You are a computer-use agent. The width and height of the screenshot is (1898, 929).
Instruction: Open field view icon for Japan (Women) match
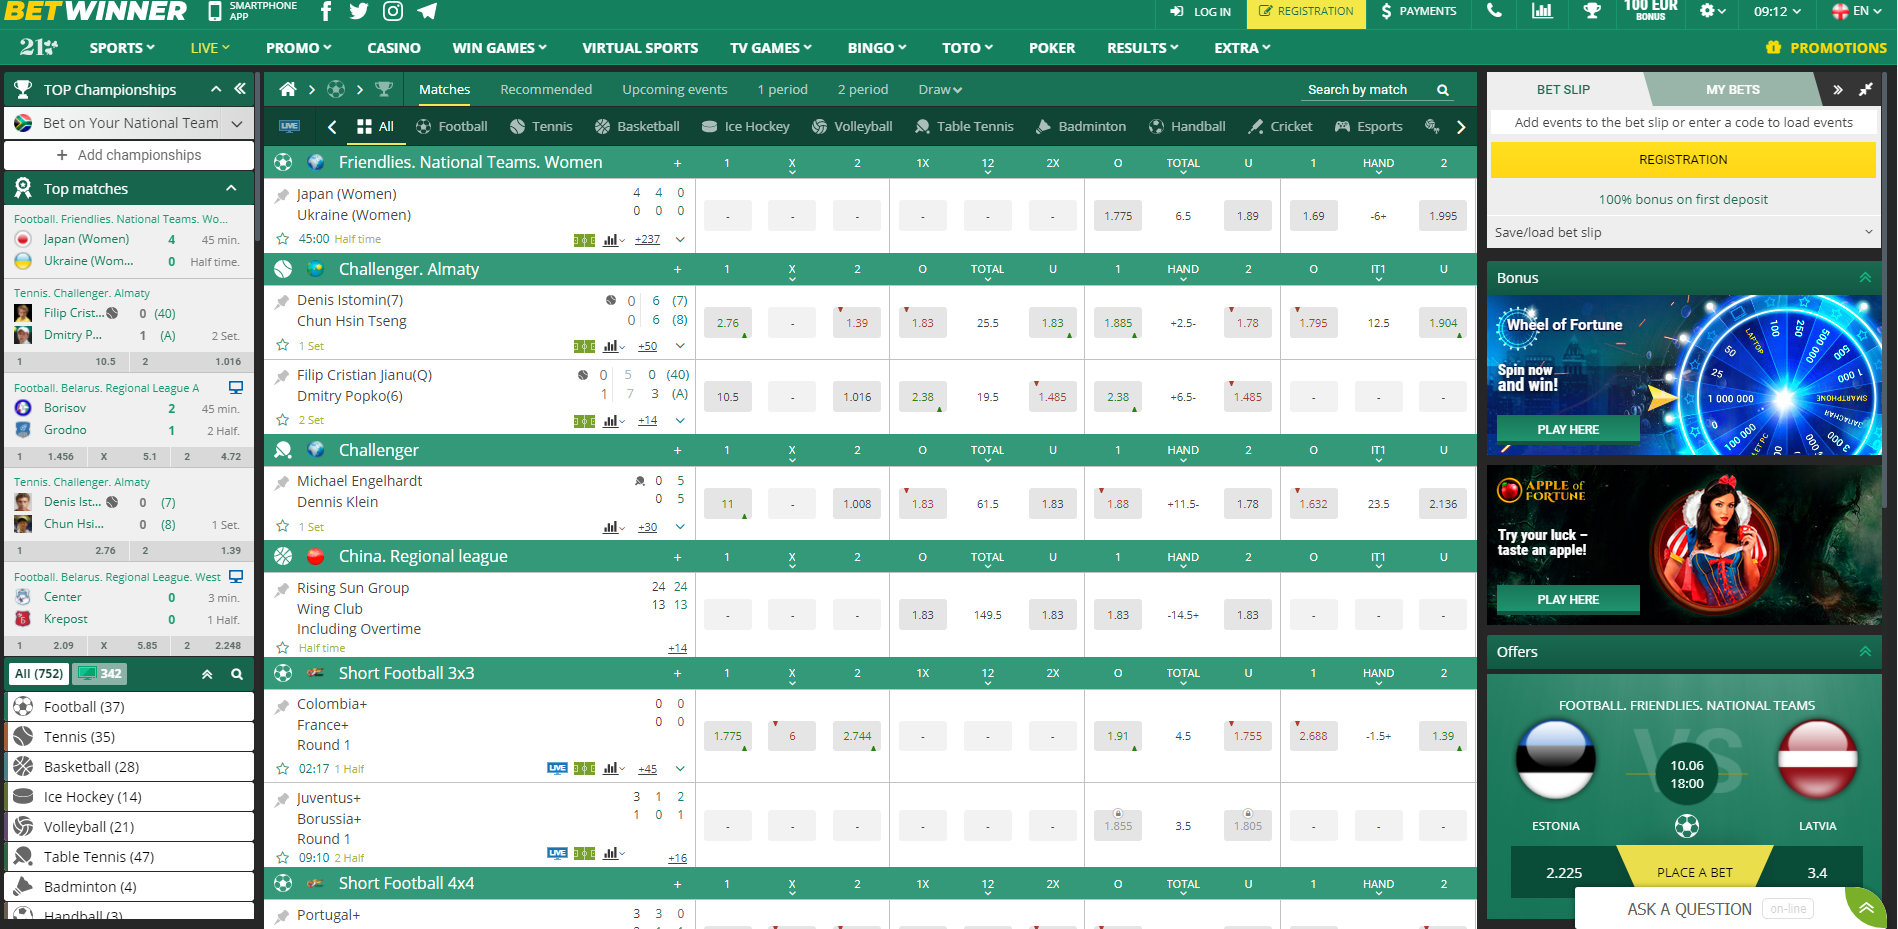(584, 240)
